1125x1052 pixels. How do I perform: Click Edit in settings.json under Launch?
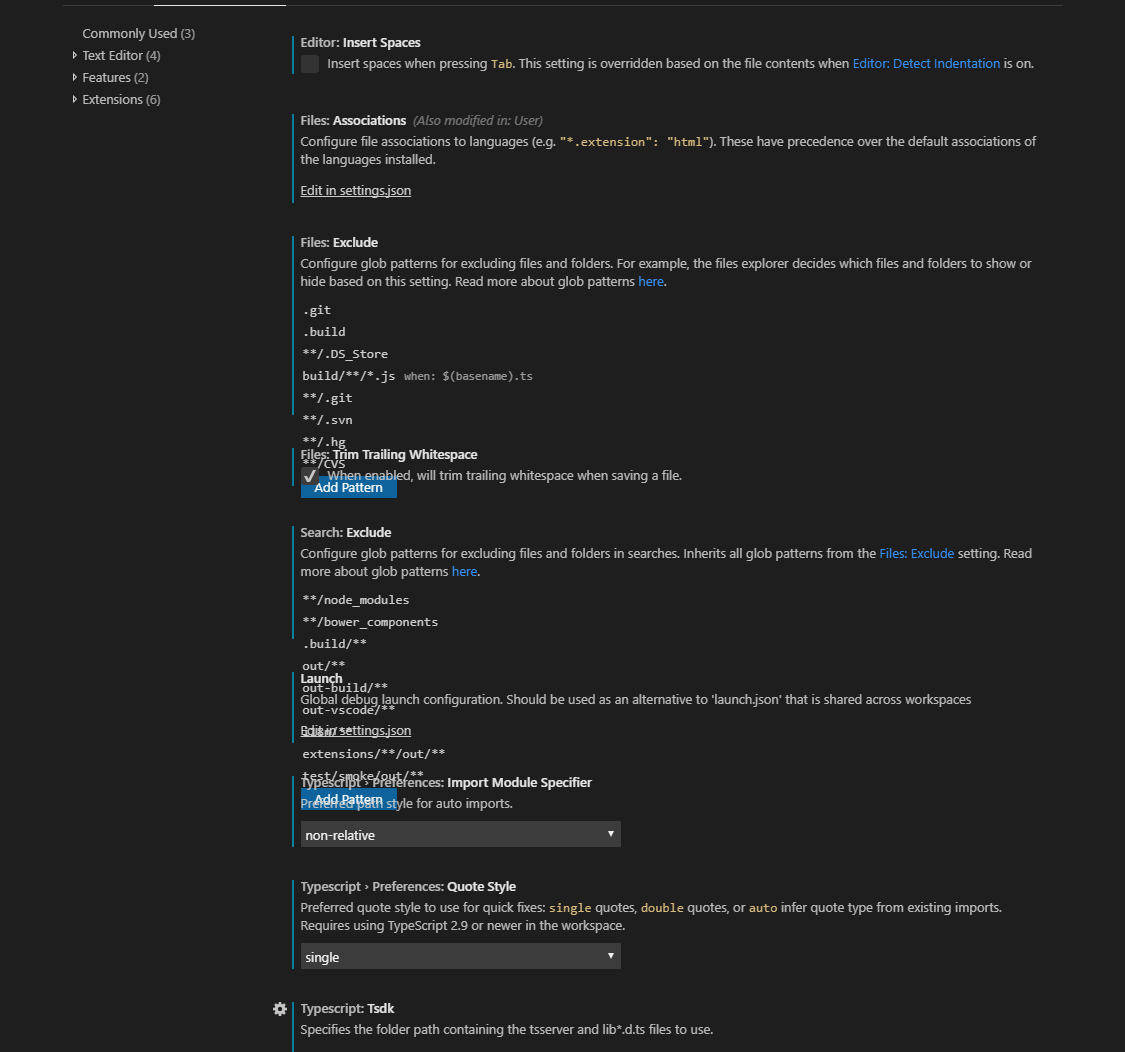[355, 730]
